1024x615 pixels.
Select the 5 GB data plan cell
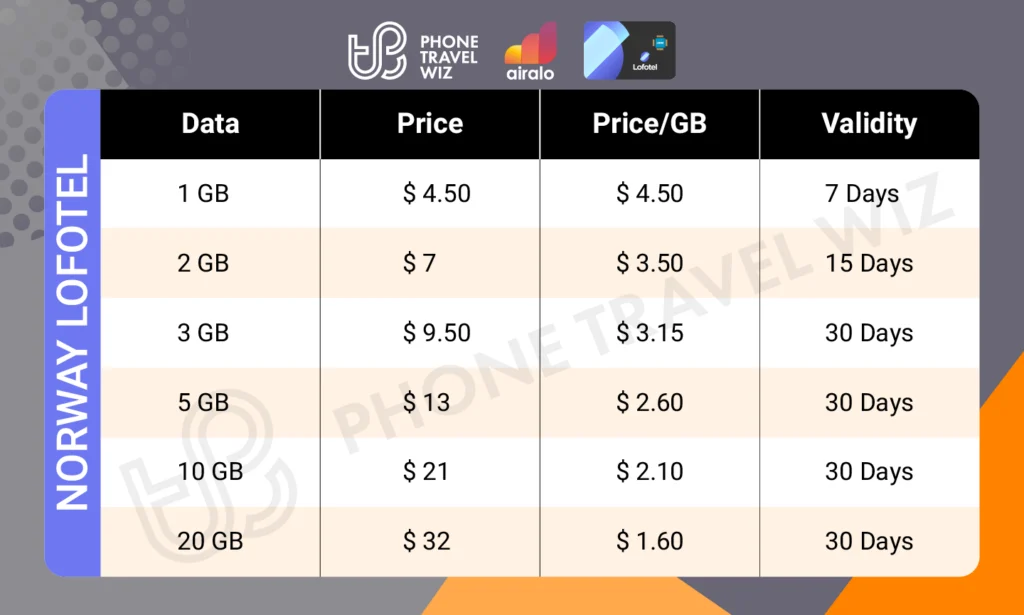point(204,402)
